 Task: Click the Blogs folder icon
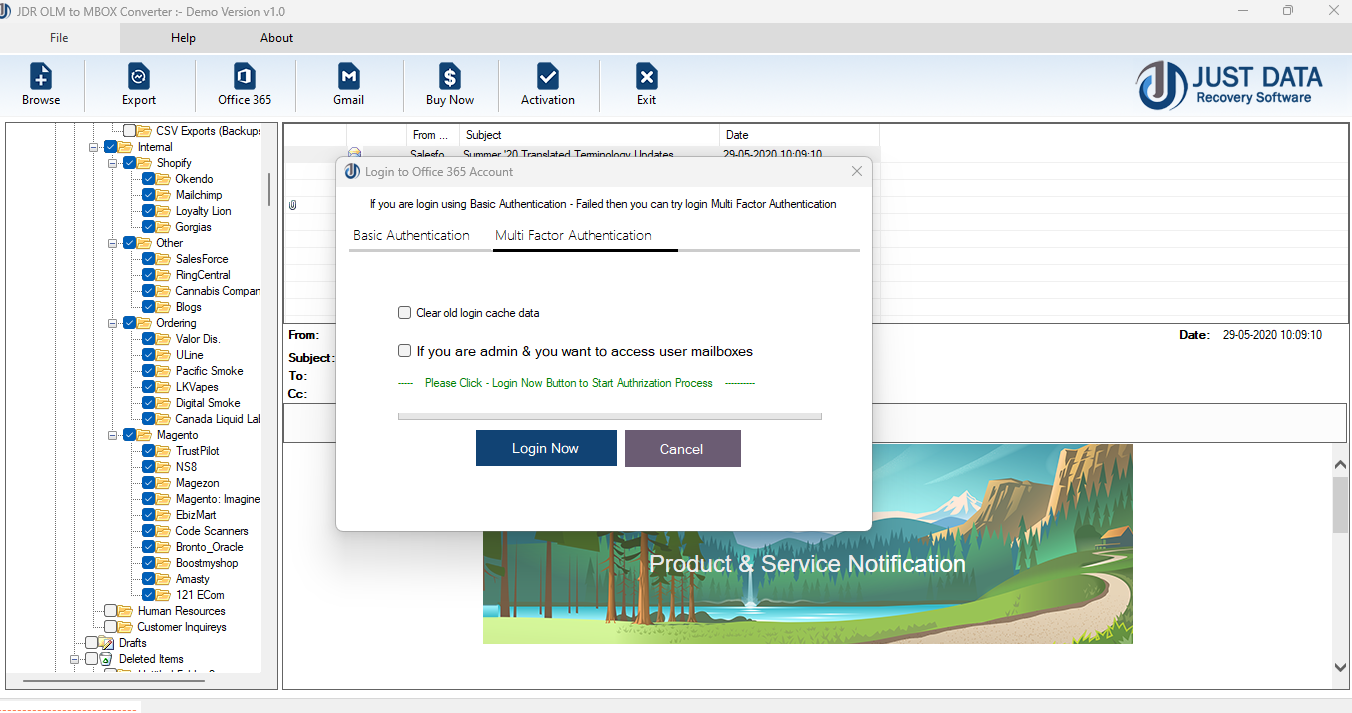pos(164,307)
